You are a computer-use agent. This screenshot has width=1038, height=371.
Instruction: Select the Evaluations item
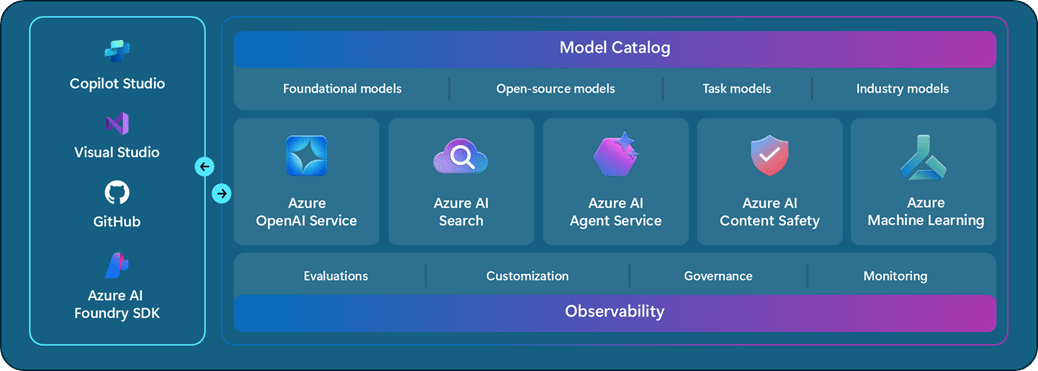pyautogui.click(x=336, y=276)
